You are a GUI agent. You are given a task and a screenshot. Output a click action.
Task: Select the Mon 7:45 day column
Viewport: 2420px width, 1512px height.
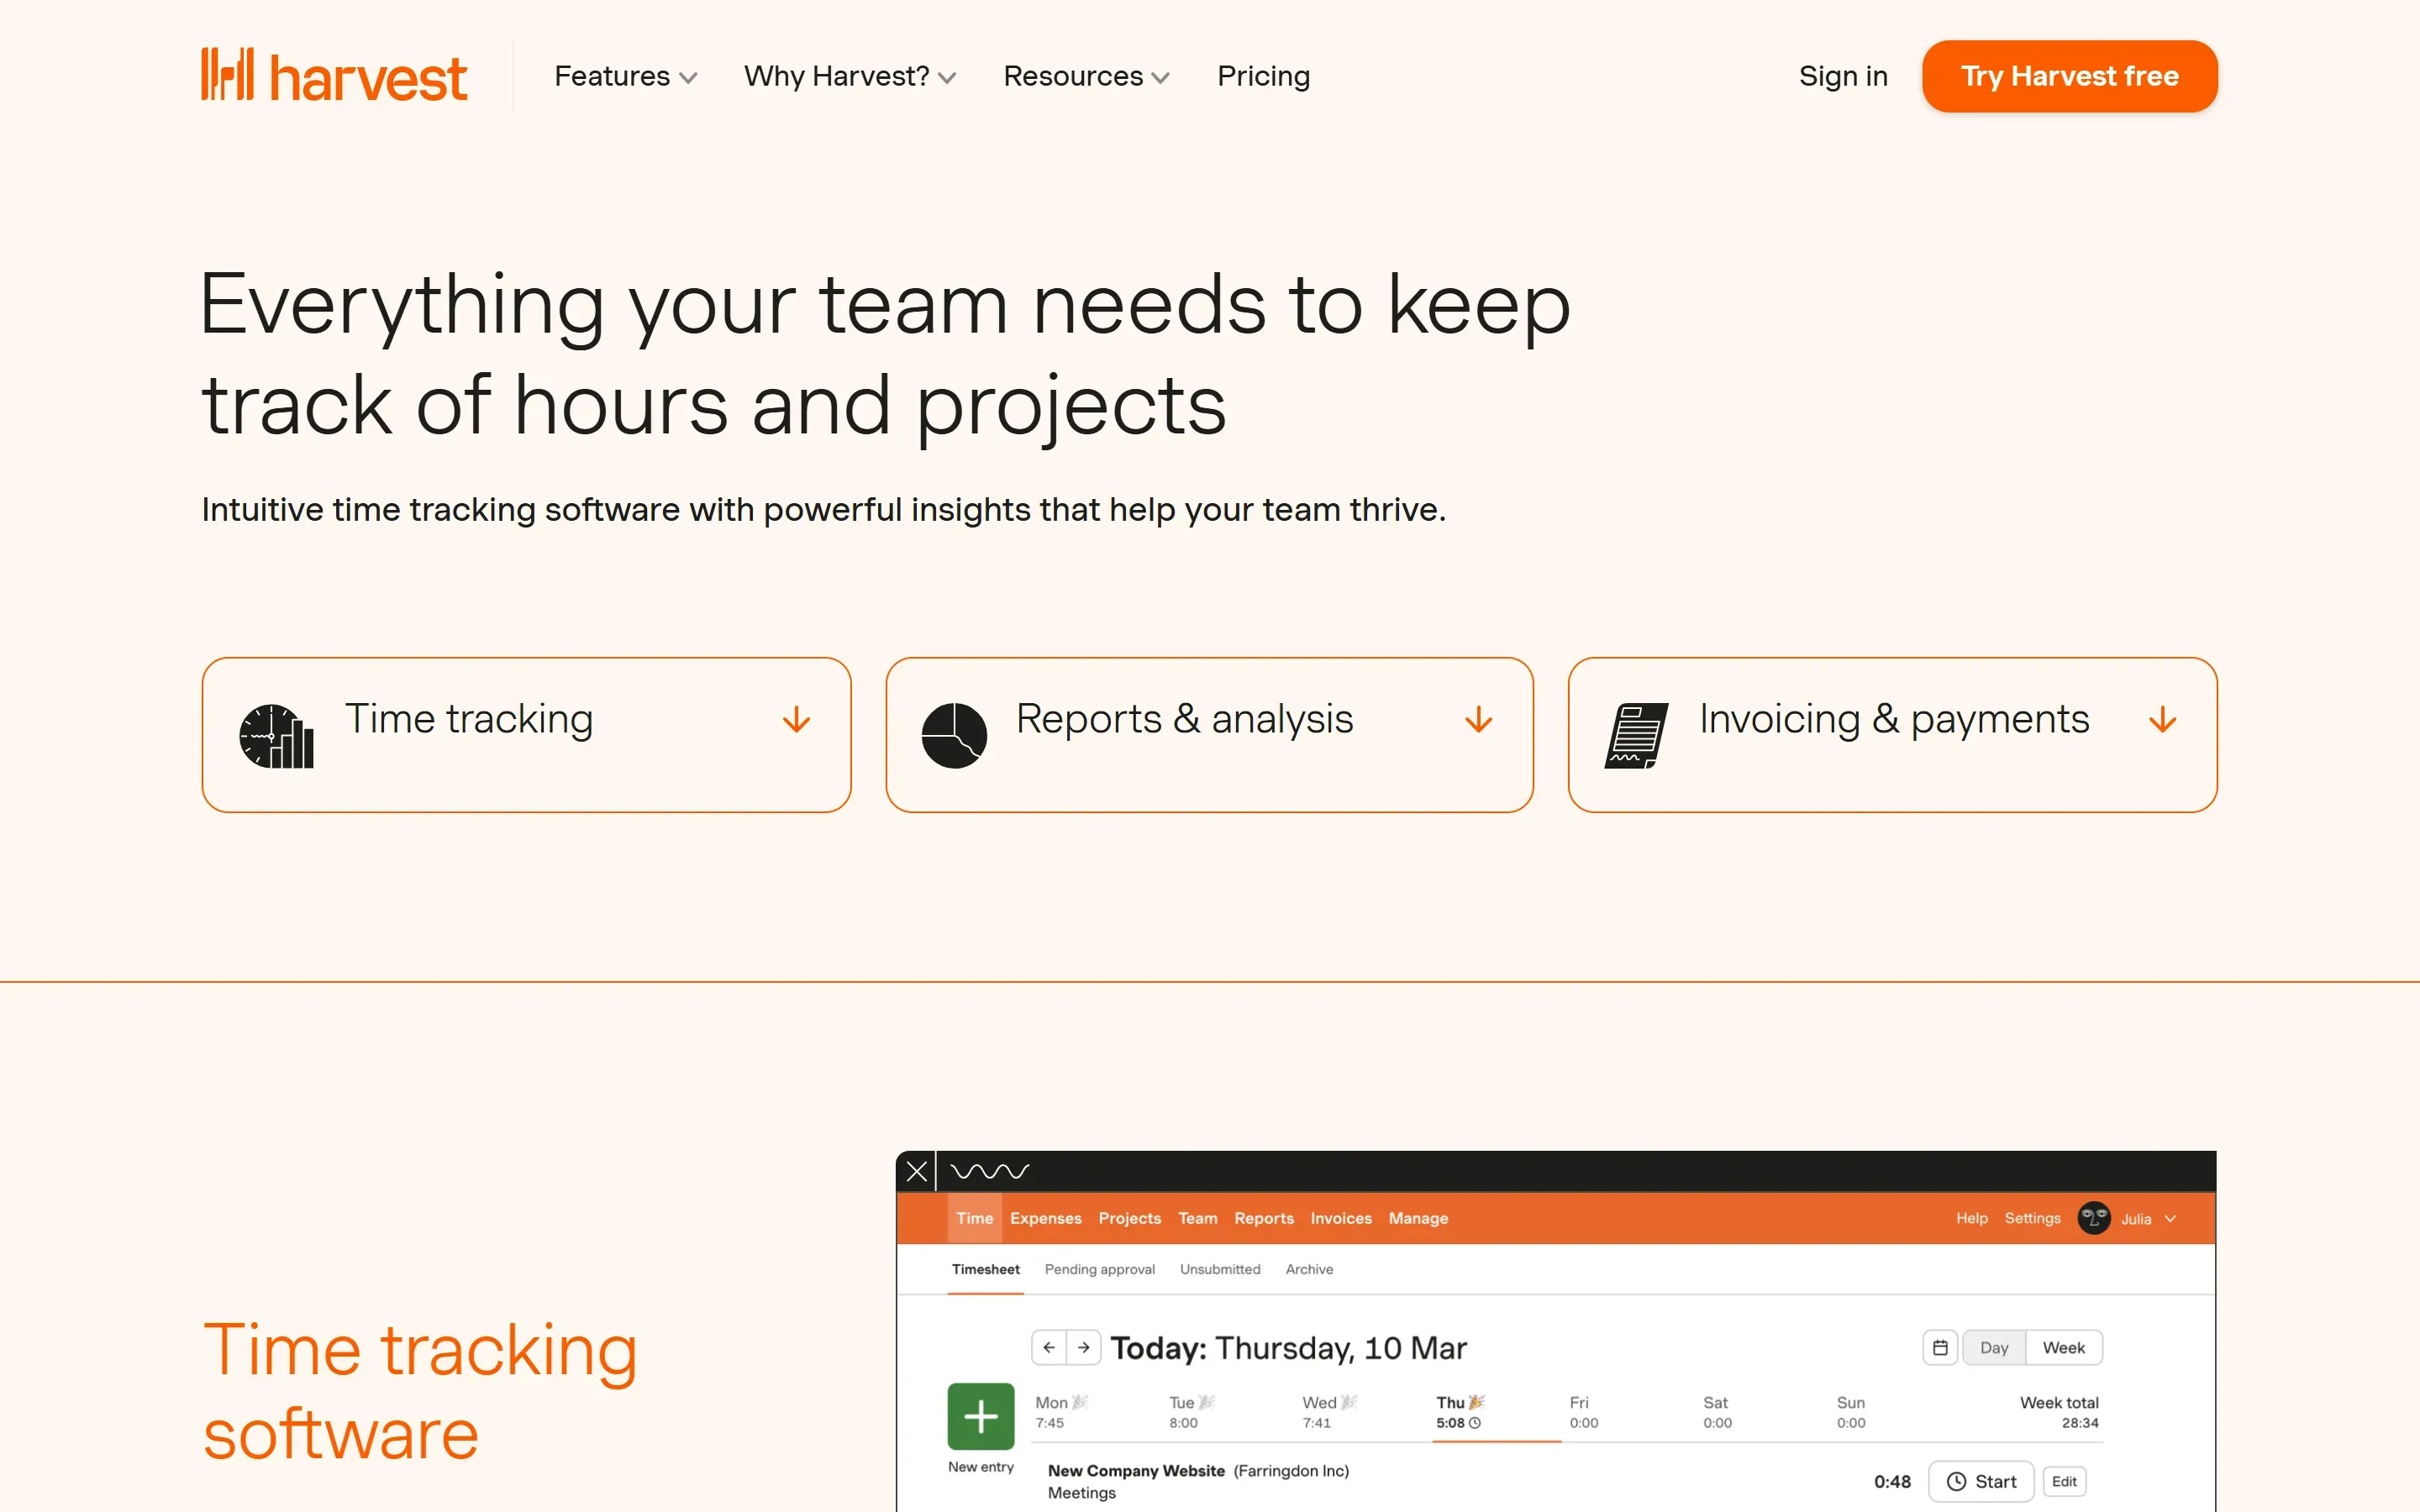(x=1061, y=1412)
